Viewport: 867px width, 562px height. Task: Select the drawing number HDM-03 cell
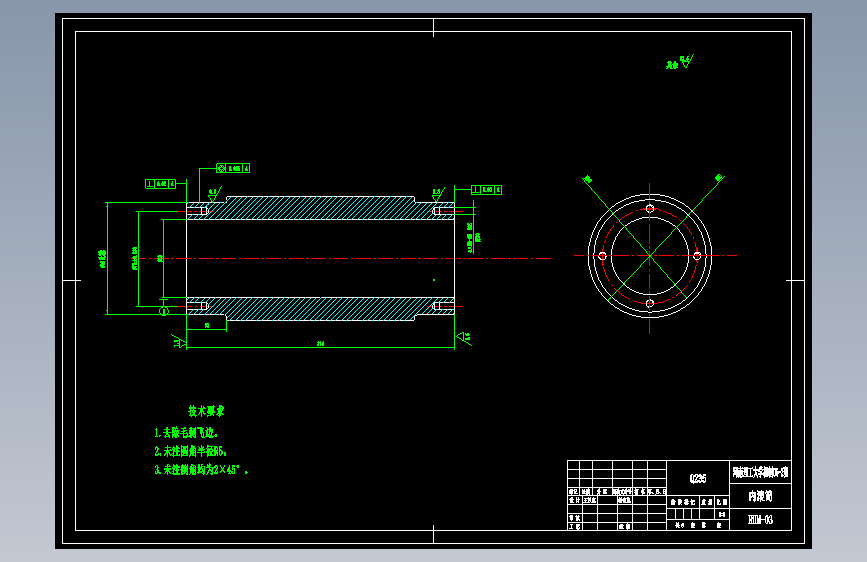pos(760,519)
